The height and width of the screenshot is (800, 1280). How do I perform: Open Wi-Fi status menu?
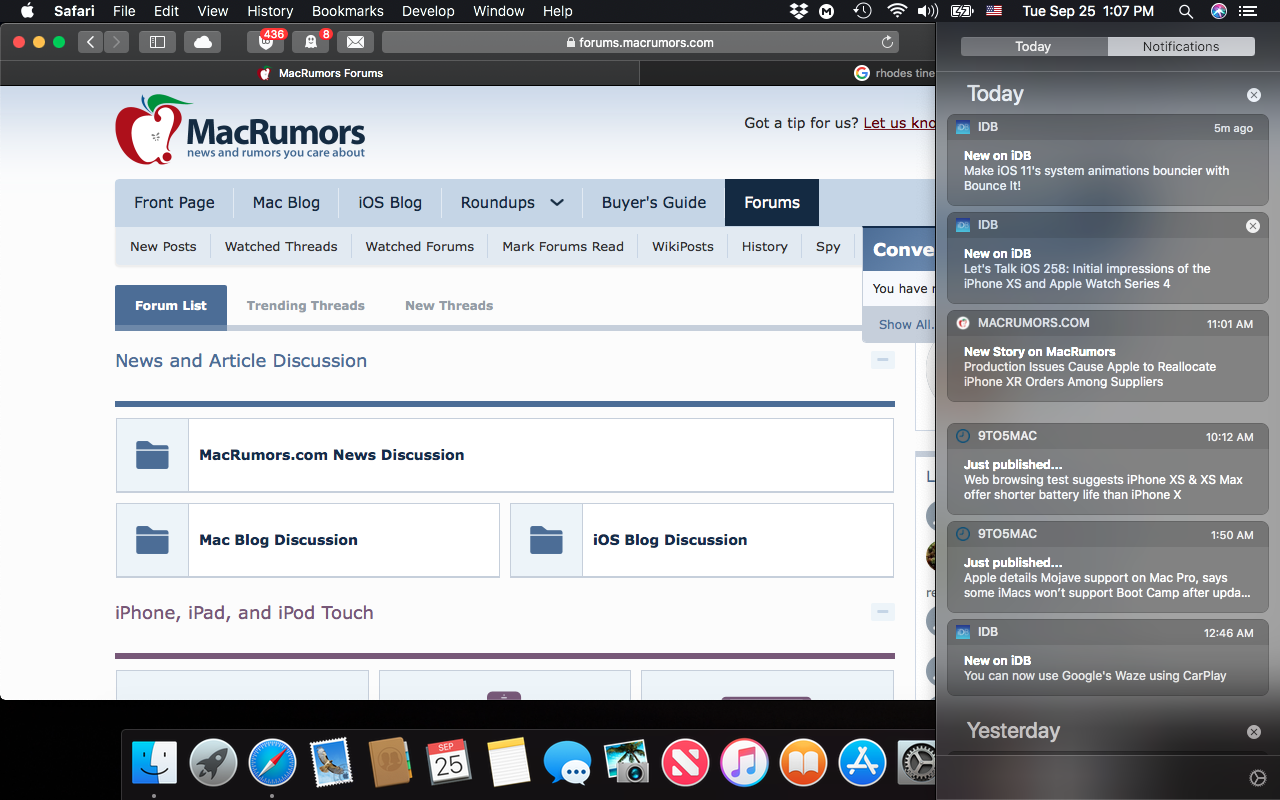click(x=897, y=11)
